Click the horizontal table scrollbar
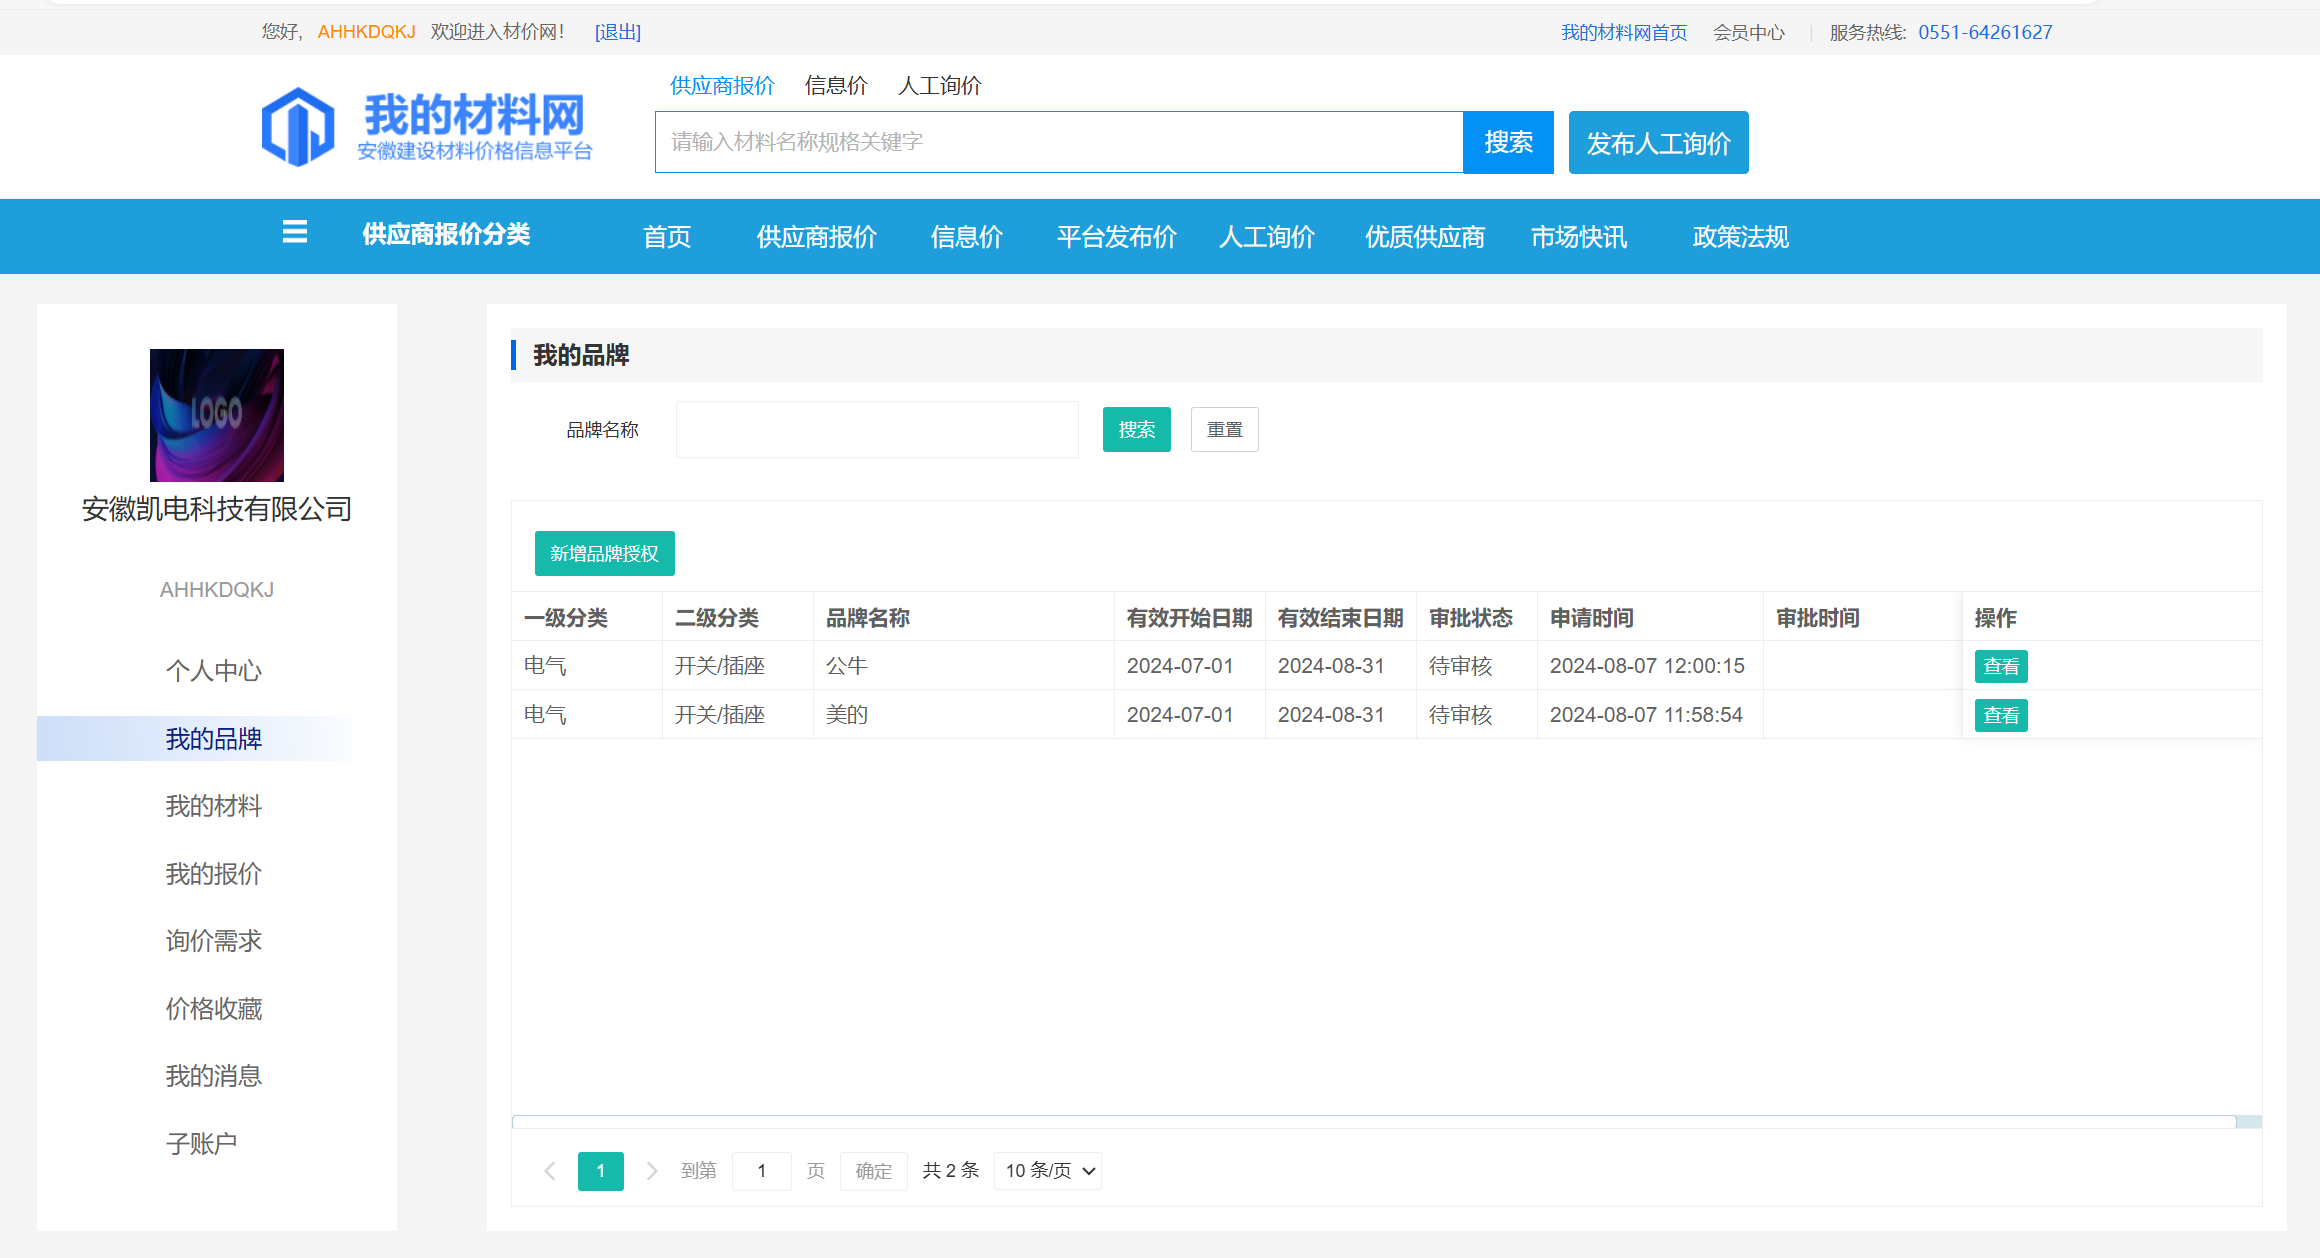 [1373, 1122]
